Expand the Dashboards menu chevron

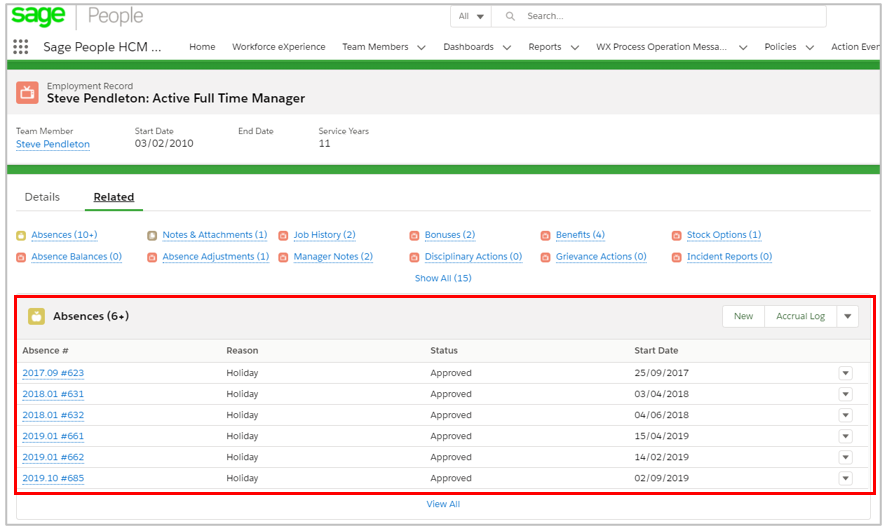click(507, 48)
